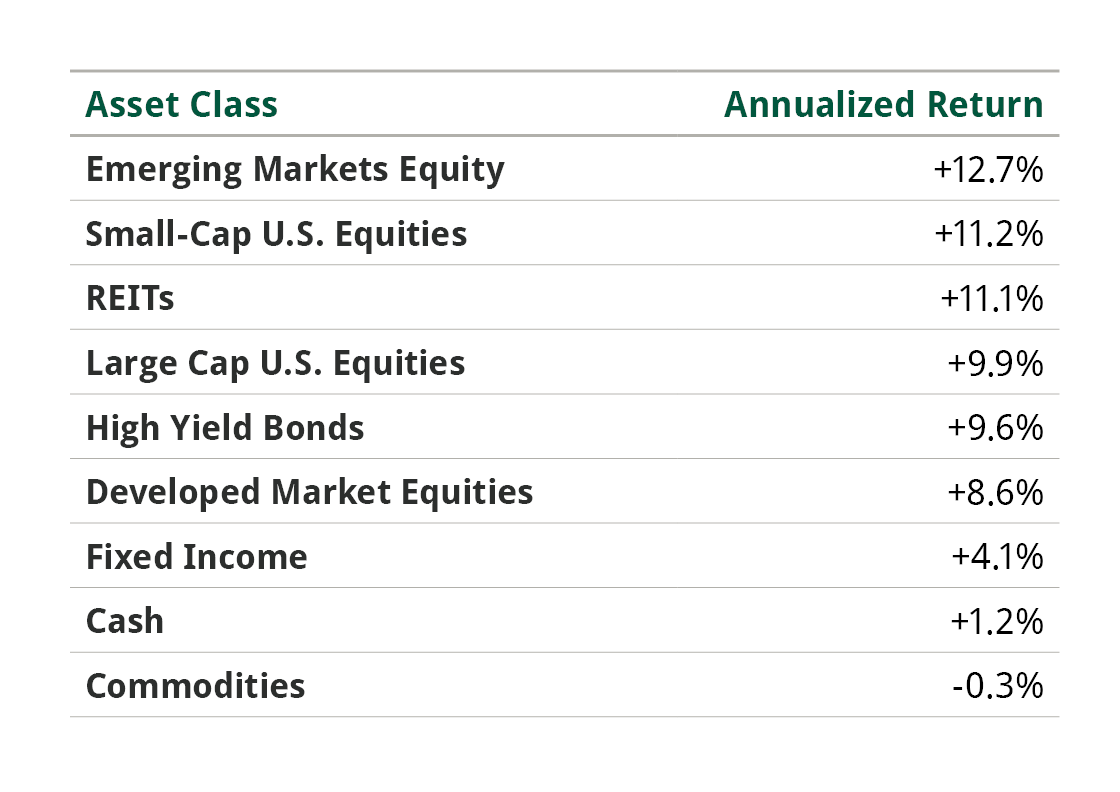1120x792 pixels.
Task: Select the Small-Cap U.S. Equities label
Action: [x=276, y=234]
